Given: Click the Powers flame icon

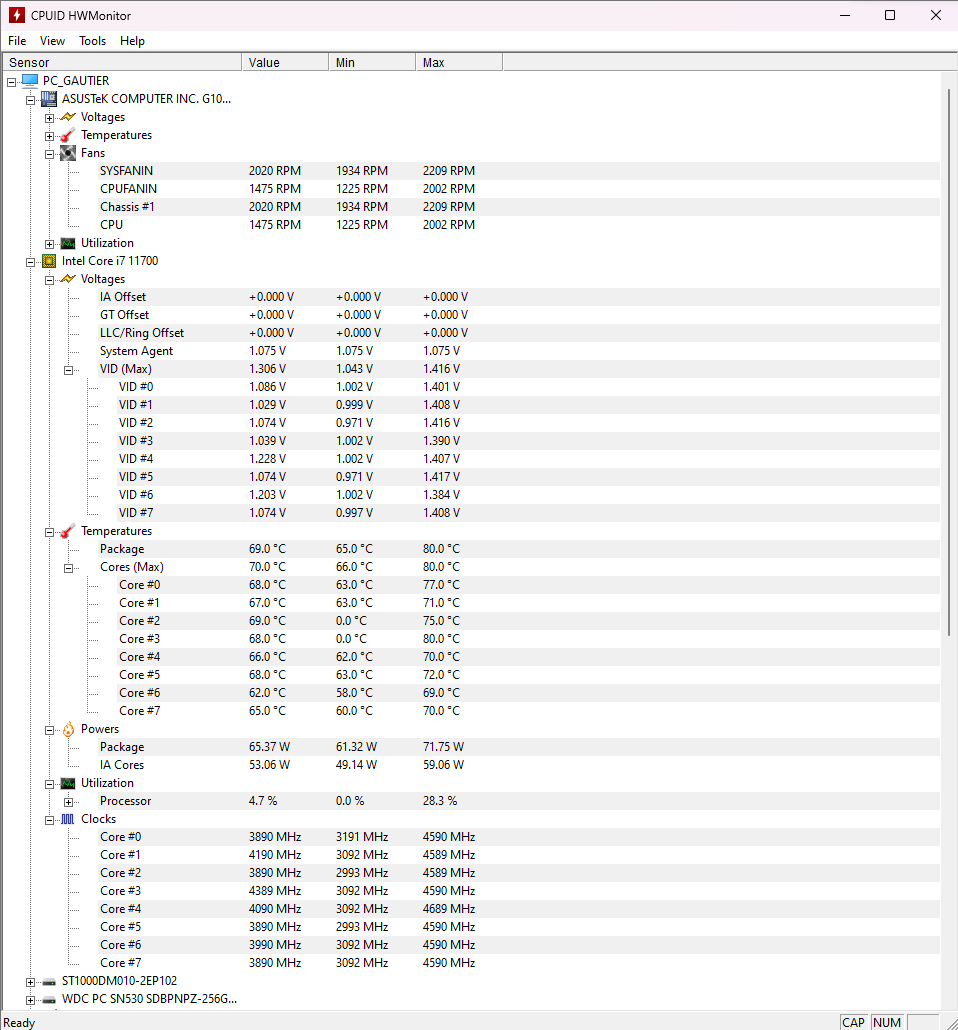Looking at the screenshot, I should tap(68, 729).
